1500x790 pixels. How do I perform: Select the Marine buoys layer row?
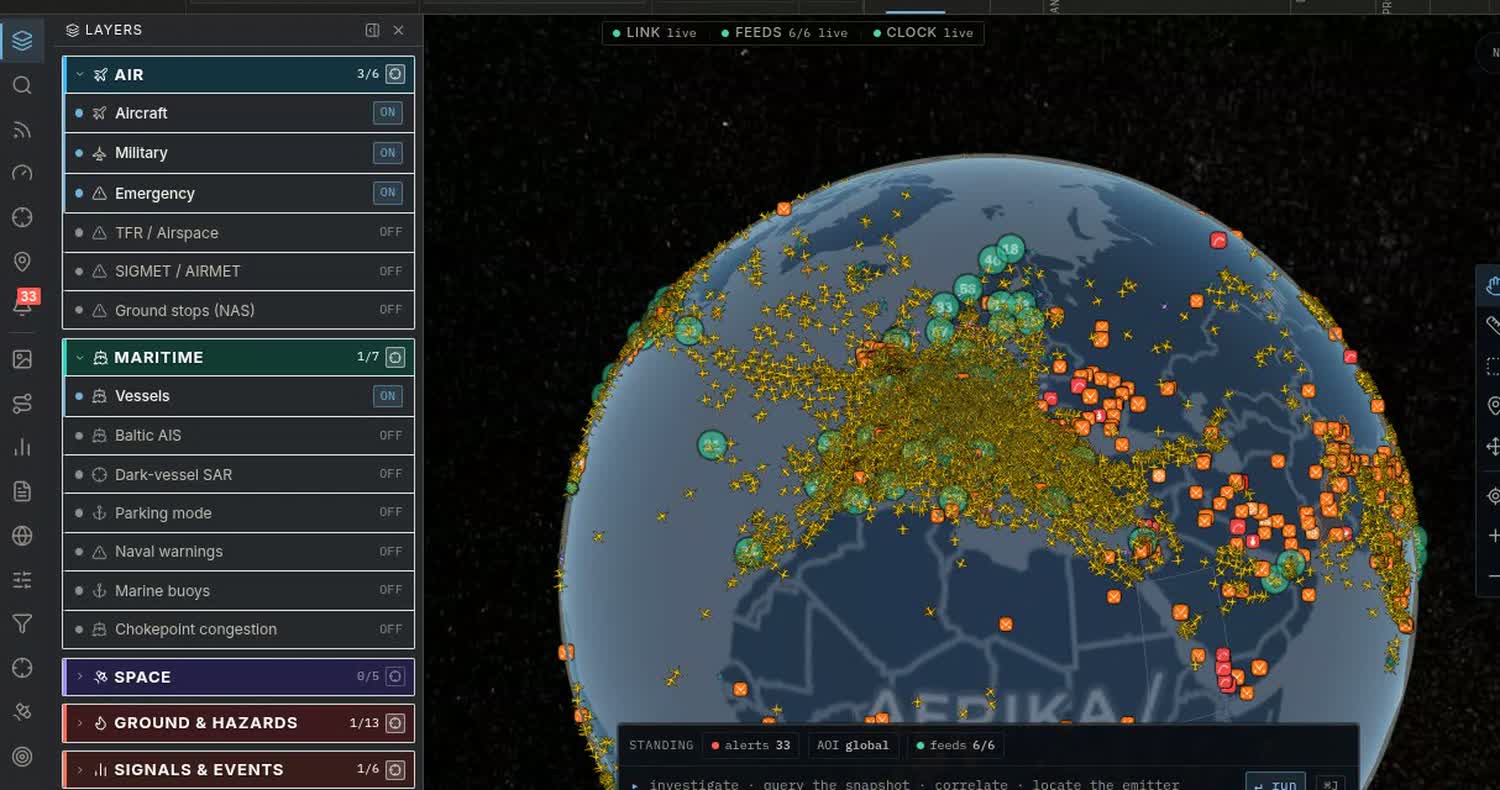[238, 591]
